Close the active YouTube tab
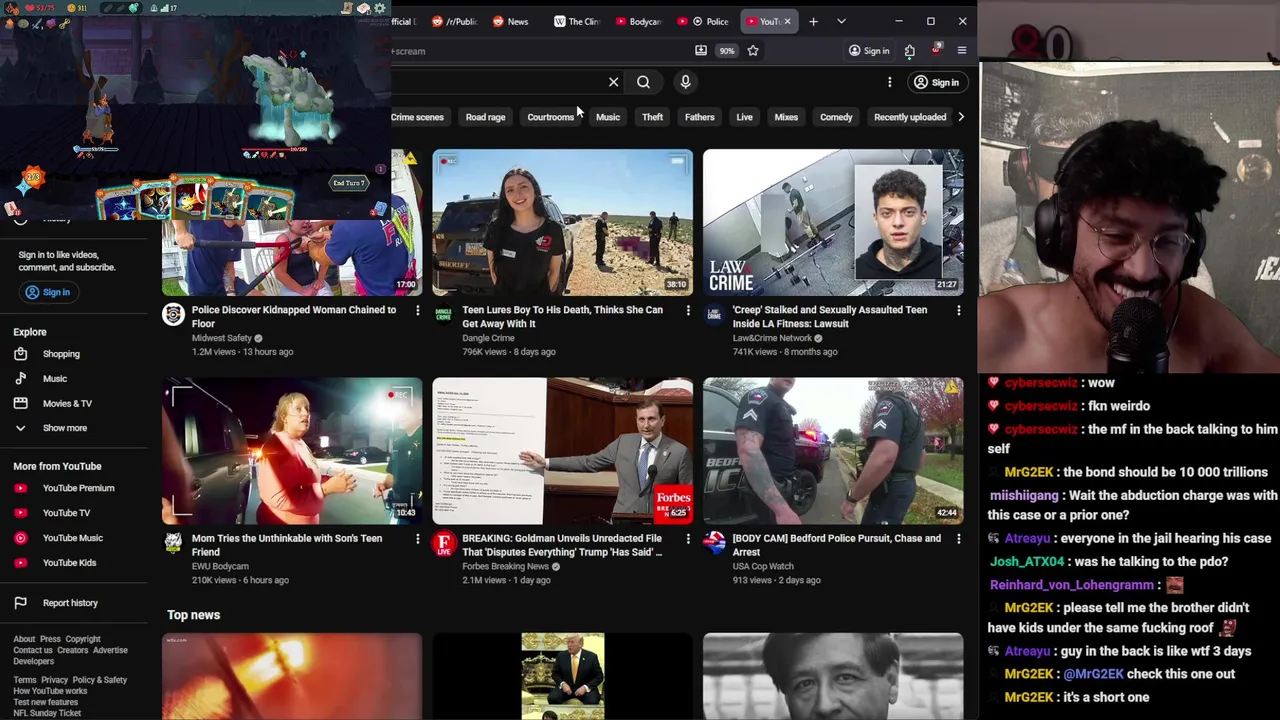1280x720 pixels. (787, 21)
